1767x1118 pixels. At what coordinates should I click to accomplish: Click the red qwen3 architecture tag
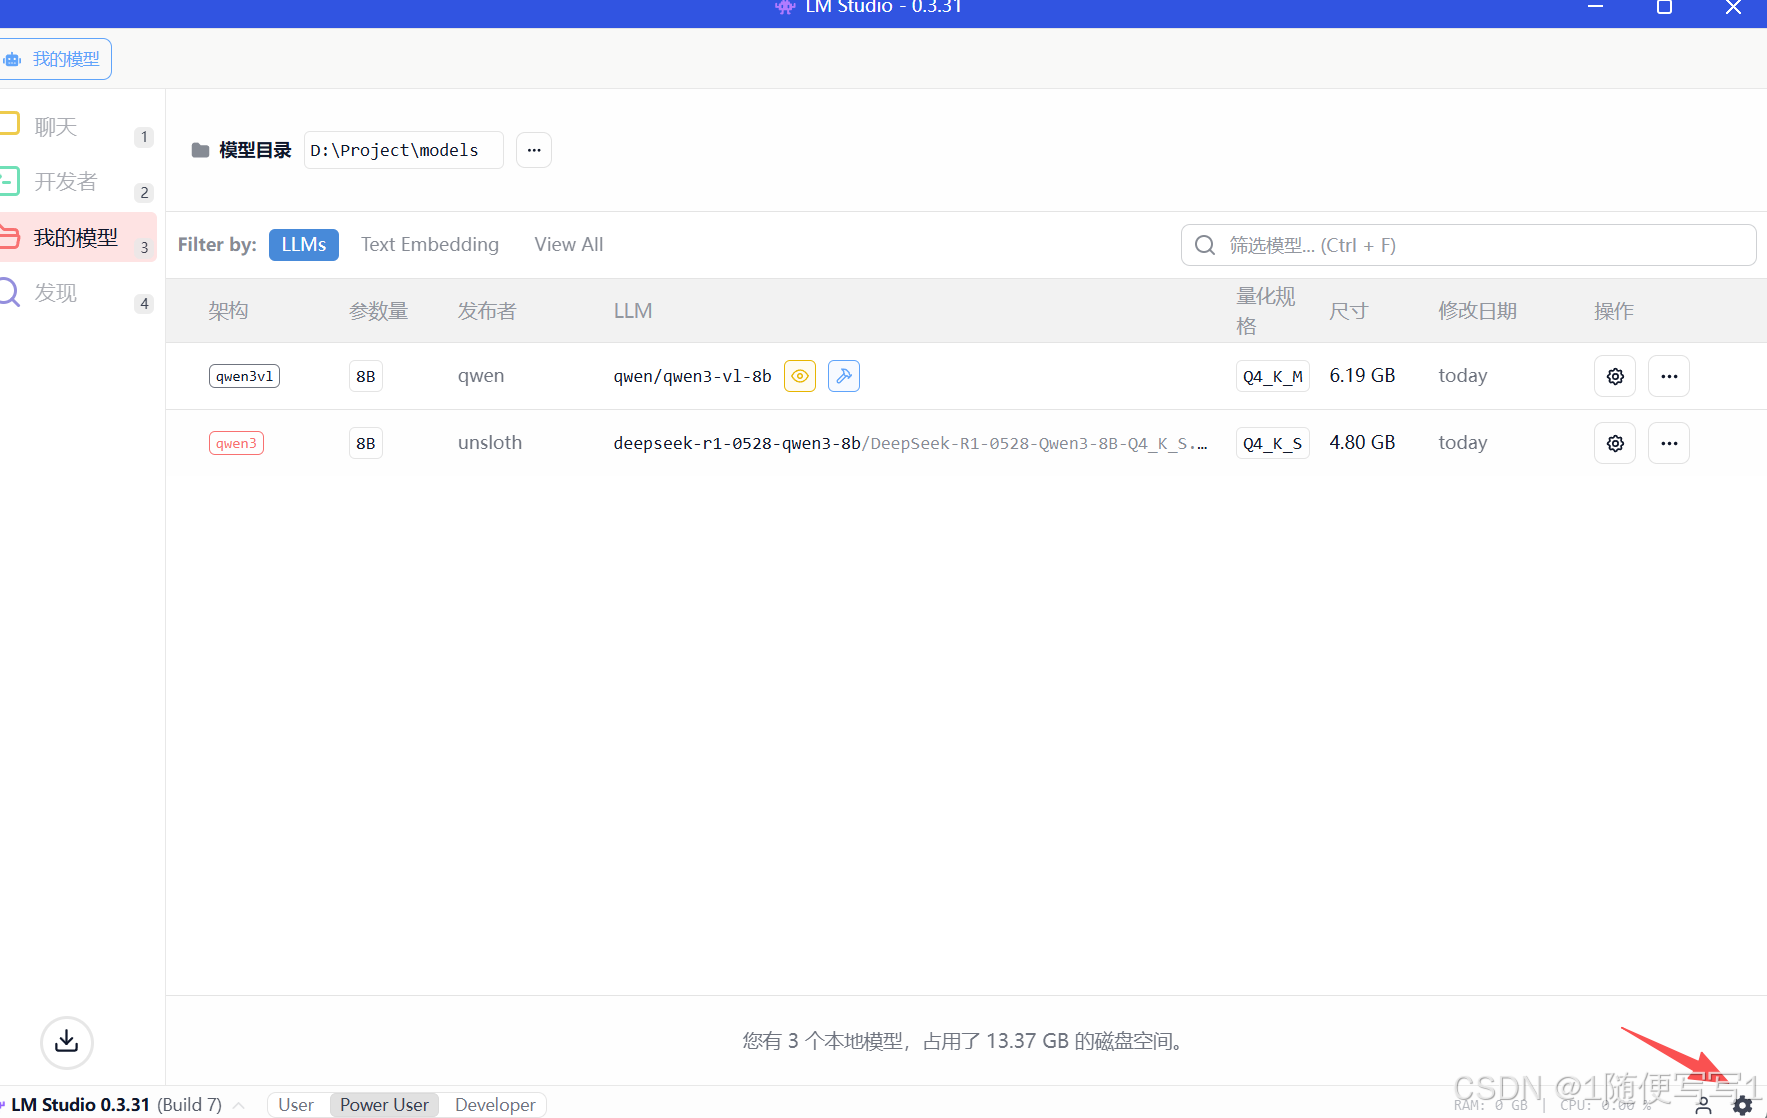[236, 443]
